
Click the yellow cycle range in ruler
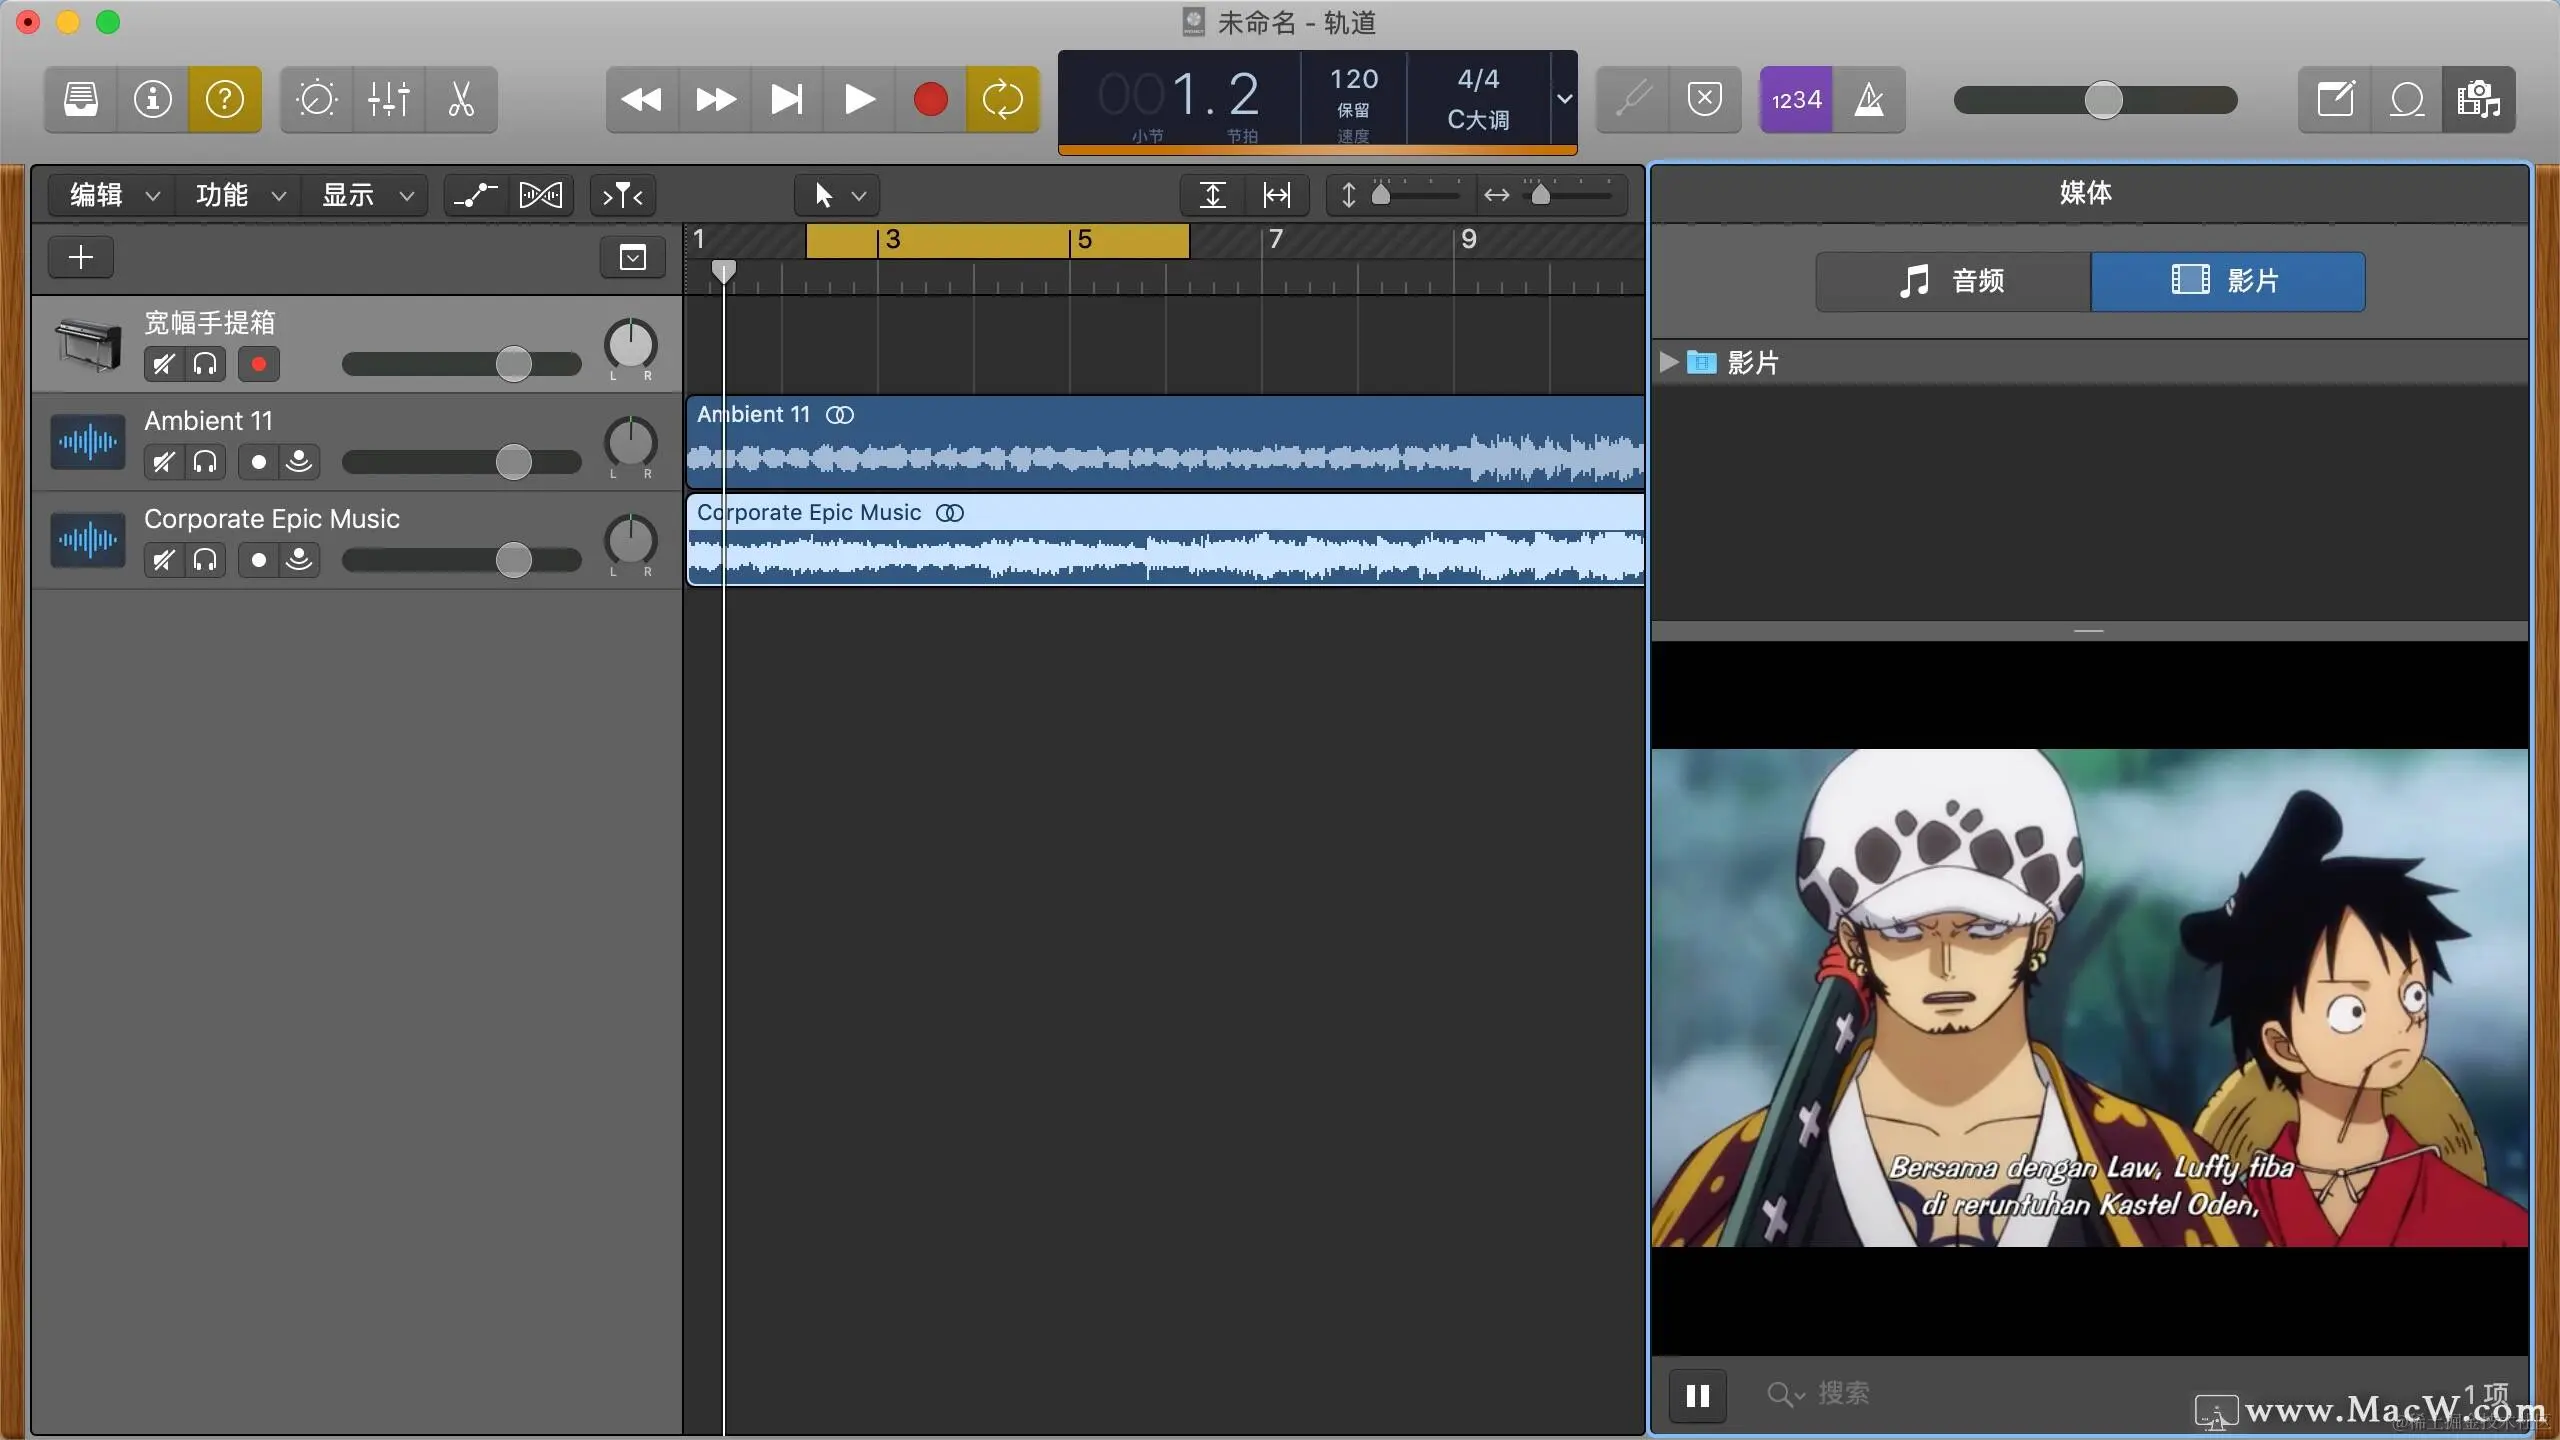pos(998,241)
